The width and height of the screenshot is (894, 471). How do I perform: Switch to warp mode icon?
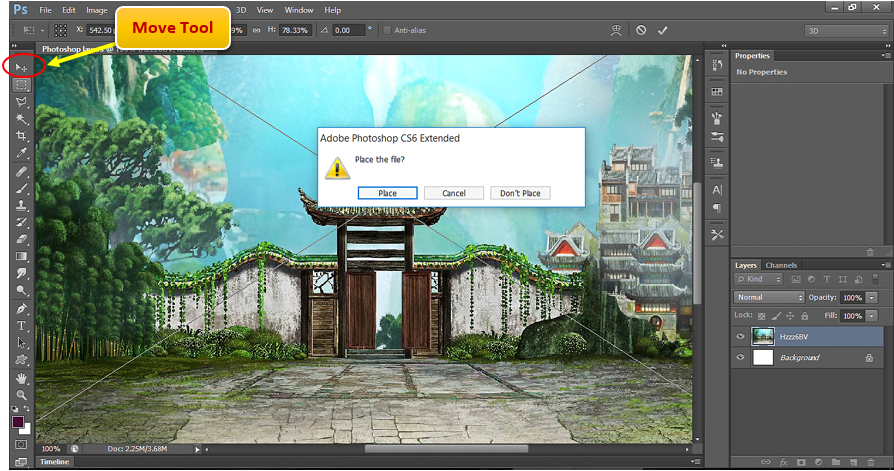[x=616, y=30]
